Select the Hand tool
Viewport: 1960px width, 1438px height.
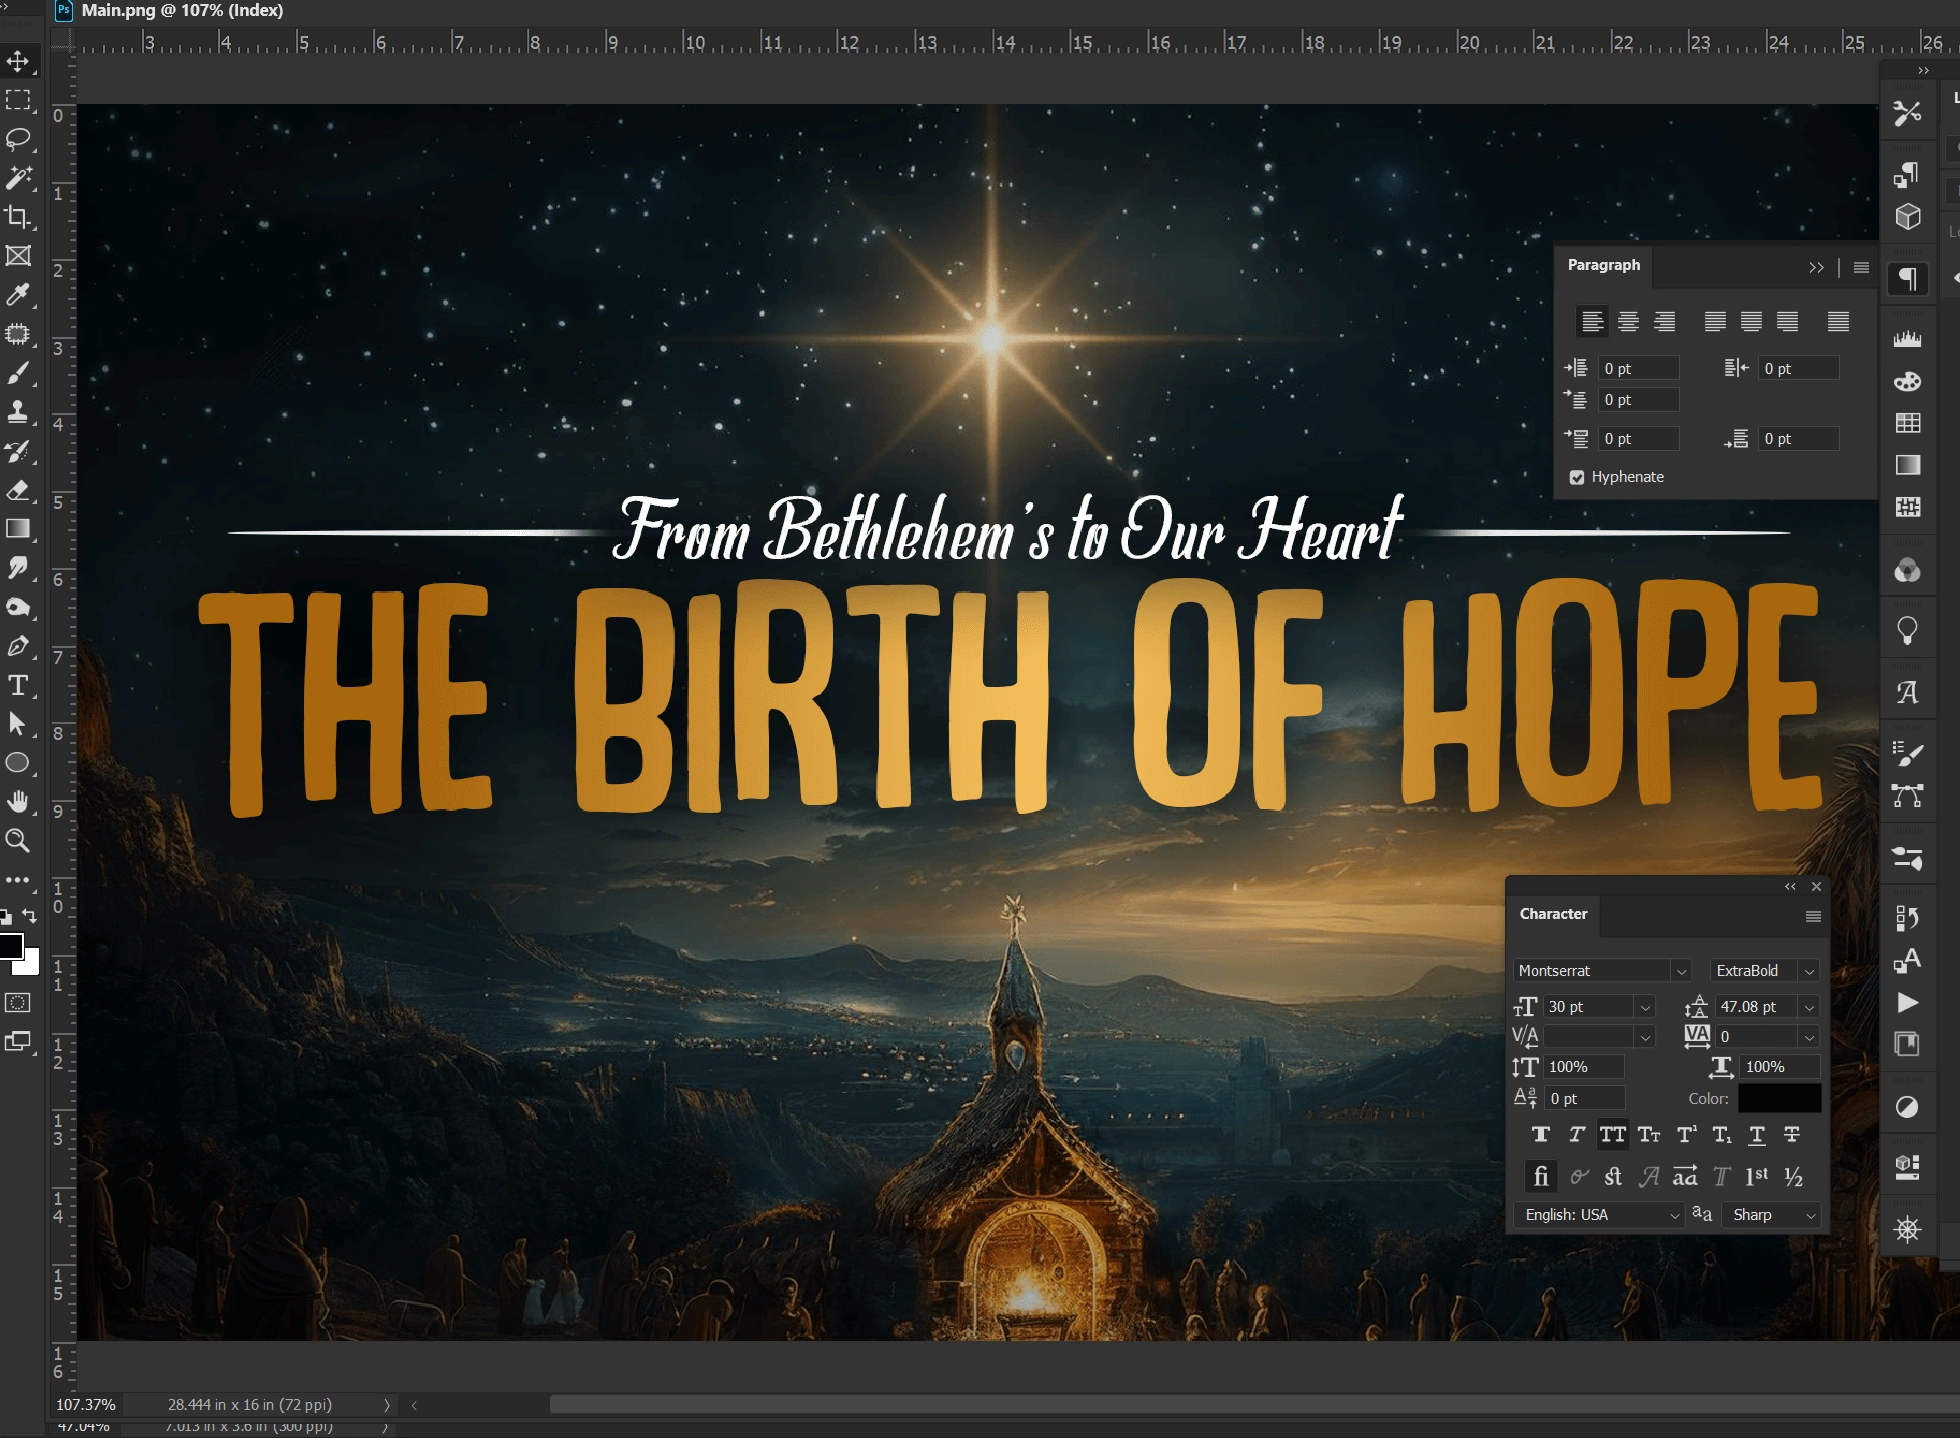18,802
